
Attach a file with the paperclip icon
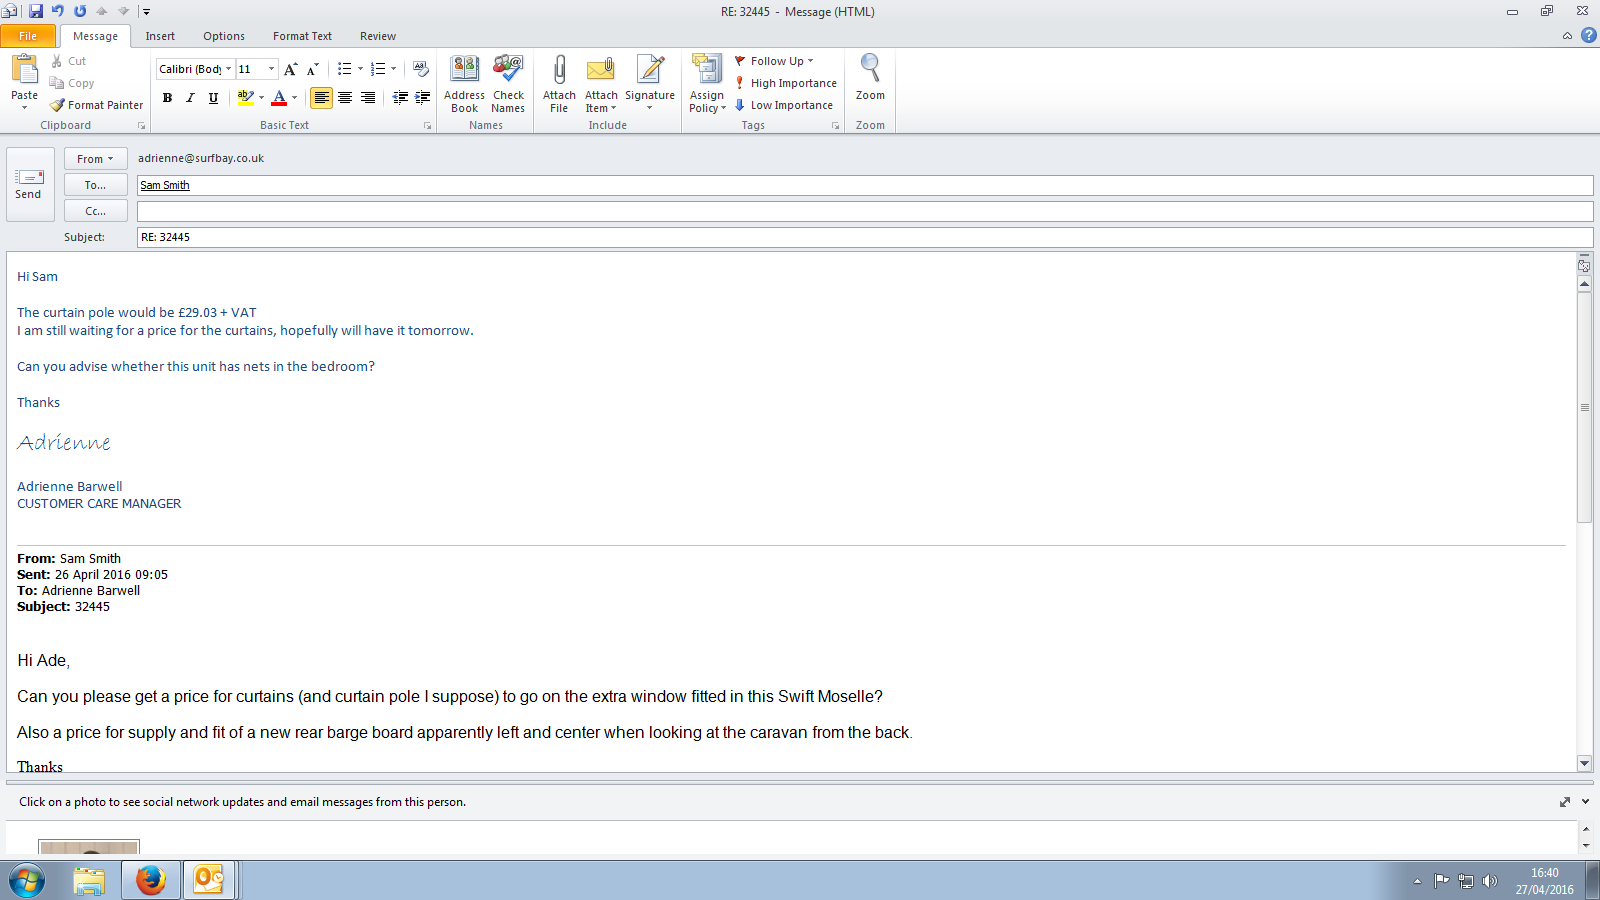[559, 84]
